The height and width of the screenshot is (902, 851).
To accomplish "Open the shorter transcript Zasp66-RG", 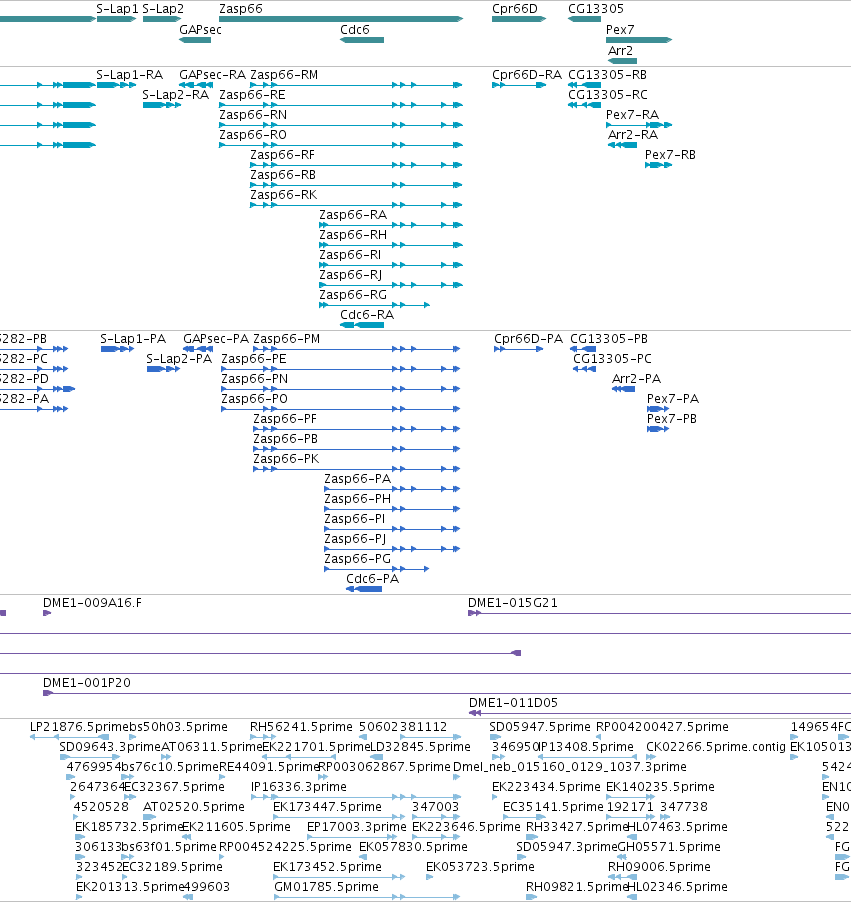I will pyautogui.click(x=375, y=305).
